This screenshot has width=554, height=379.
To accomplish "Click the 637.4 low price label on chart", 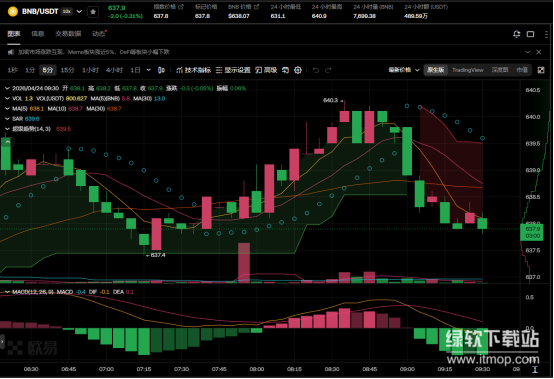I will pyautogui.click(x=158, y=255).
